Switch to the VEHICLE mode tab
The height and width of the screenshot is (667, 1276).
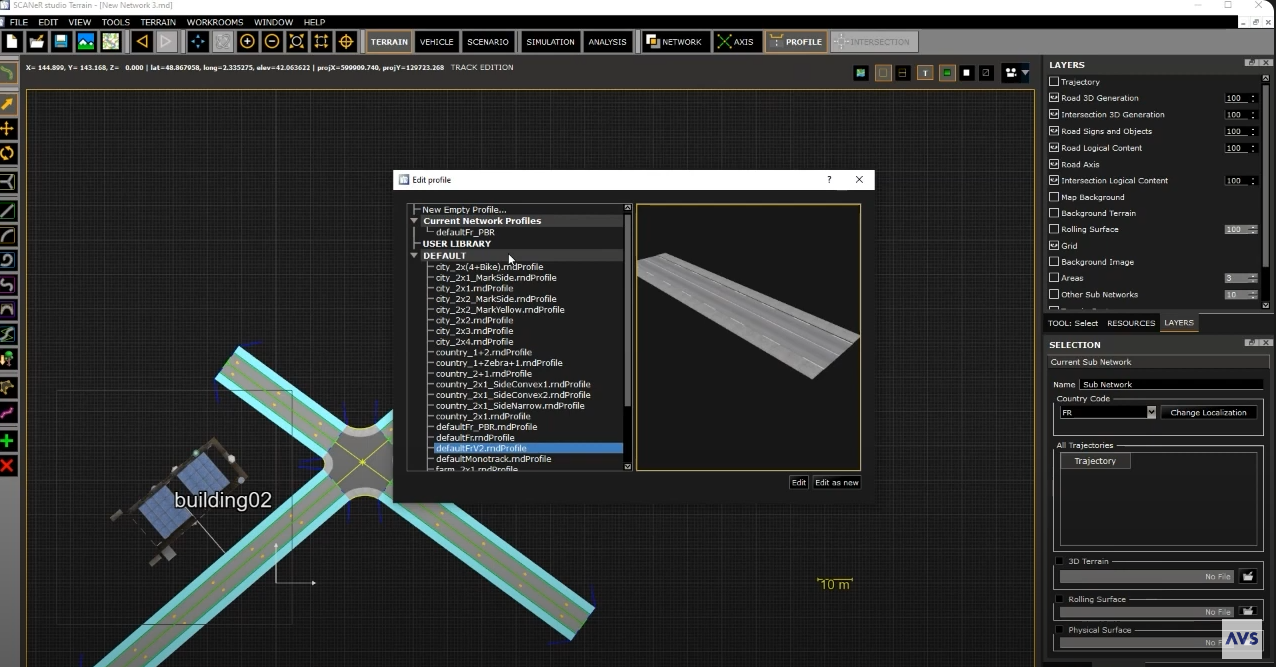[x=437, y=42]
